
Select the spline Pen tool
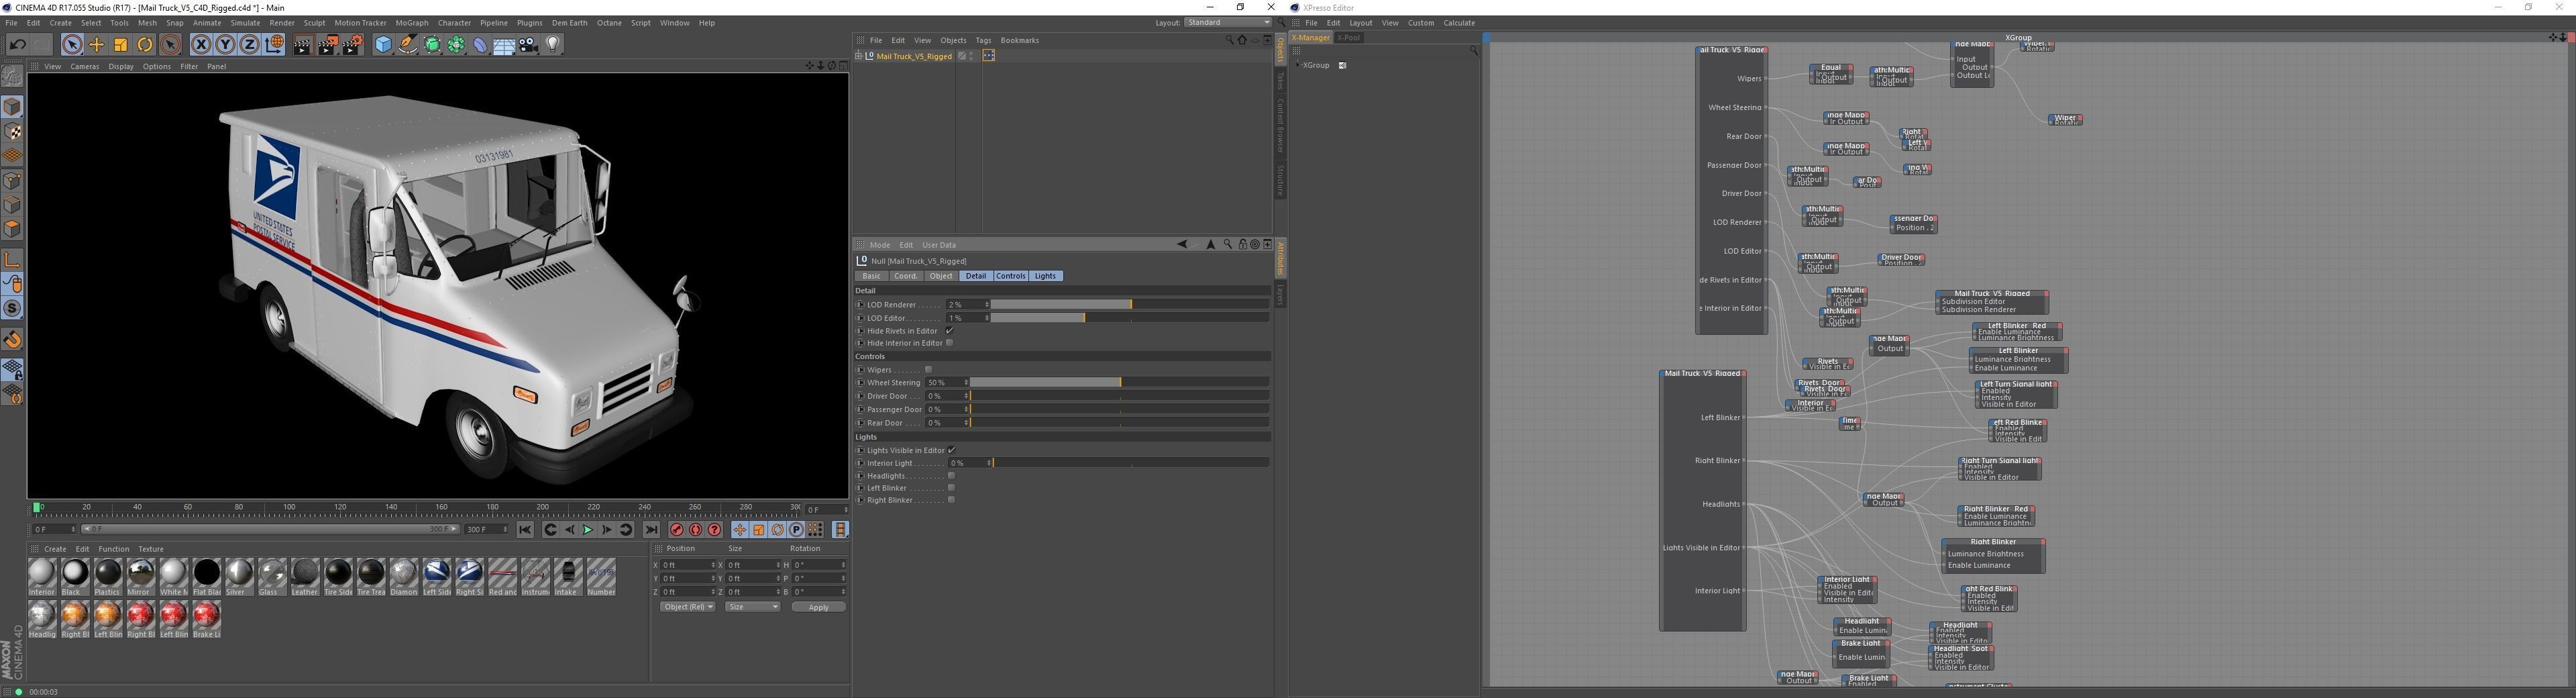tap(407, 45)
